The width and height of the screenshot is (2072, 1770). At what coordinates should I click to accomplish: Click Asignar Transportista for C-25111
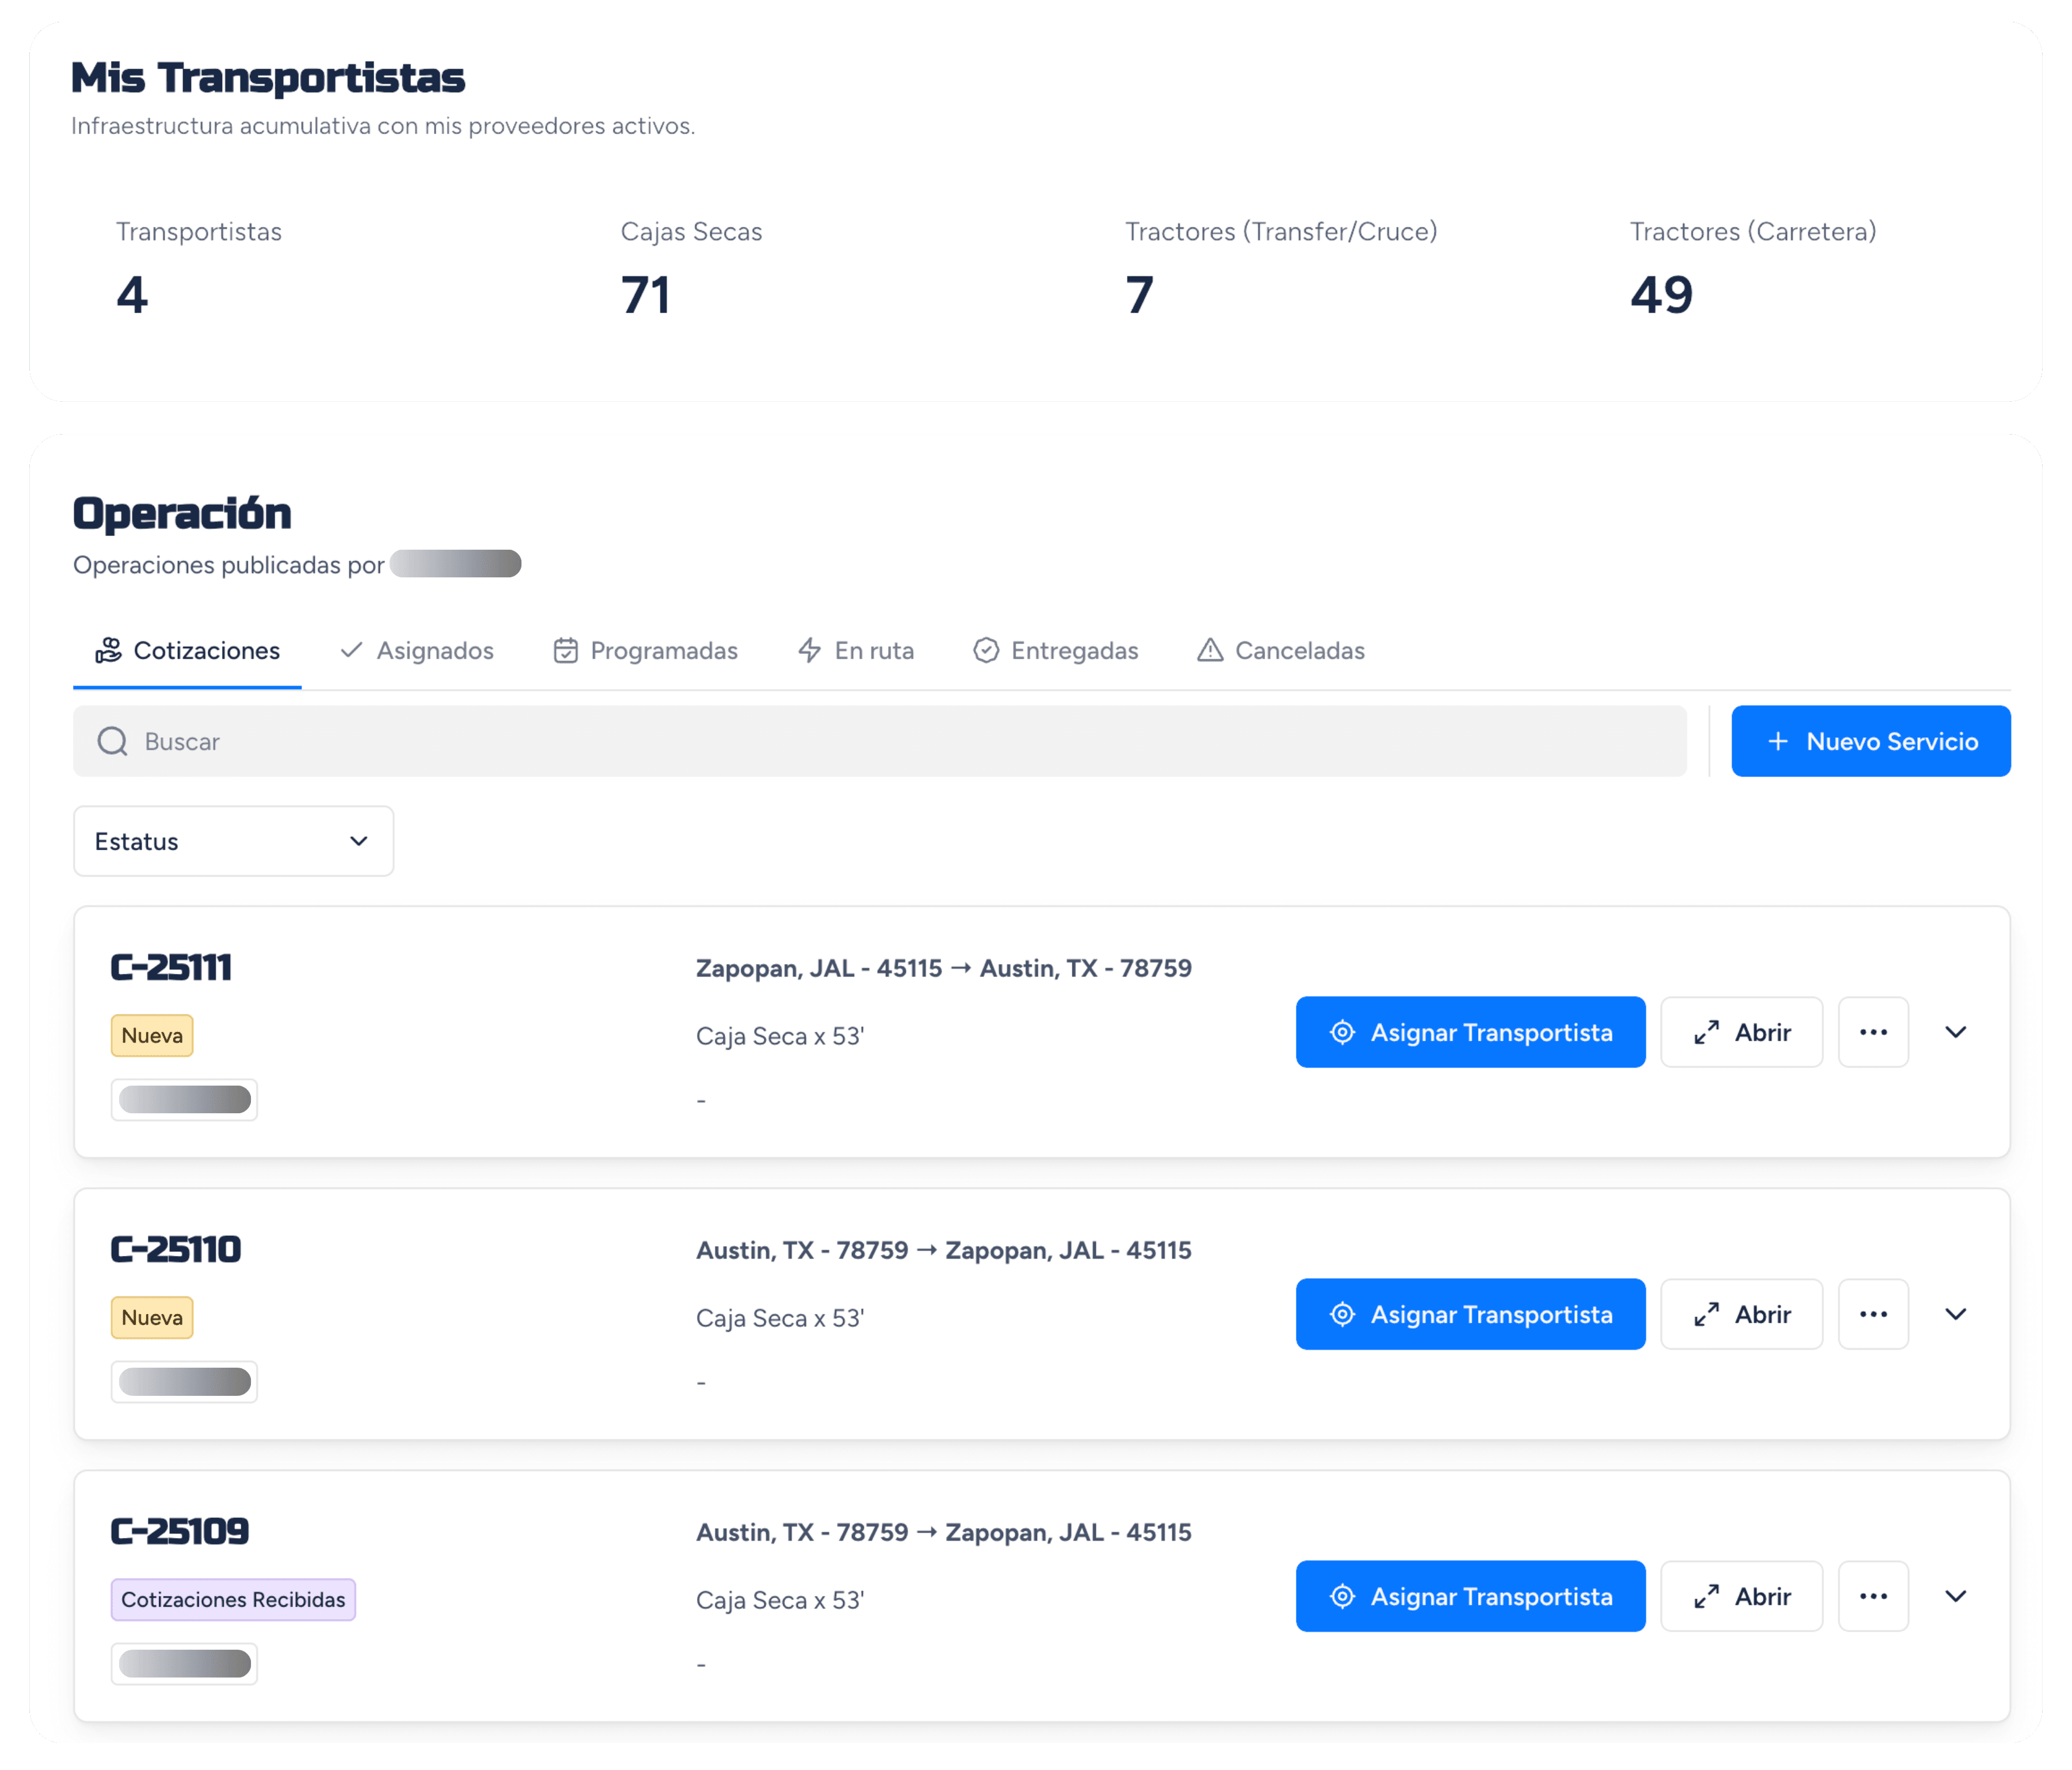click(x=1470, y=1032)
